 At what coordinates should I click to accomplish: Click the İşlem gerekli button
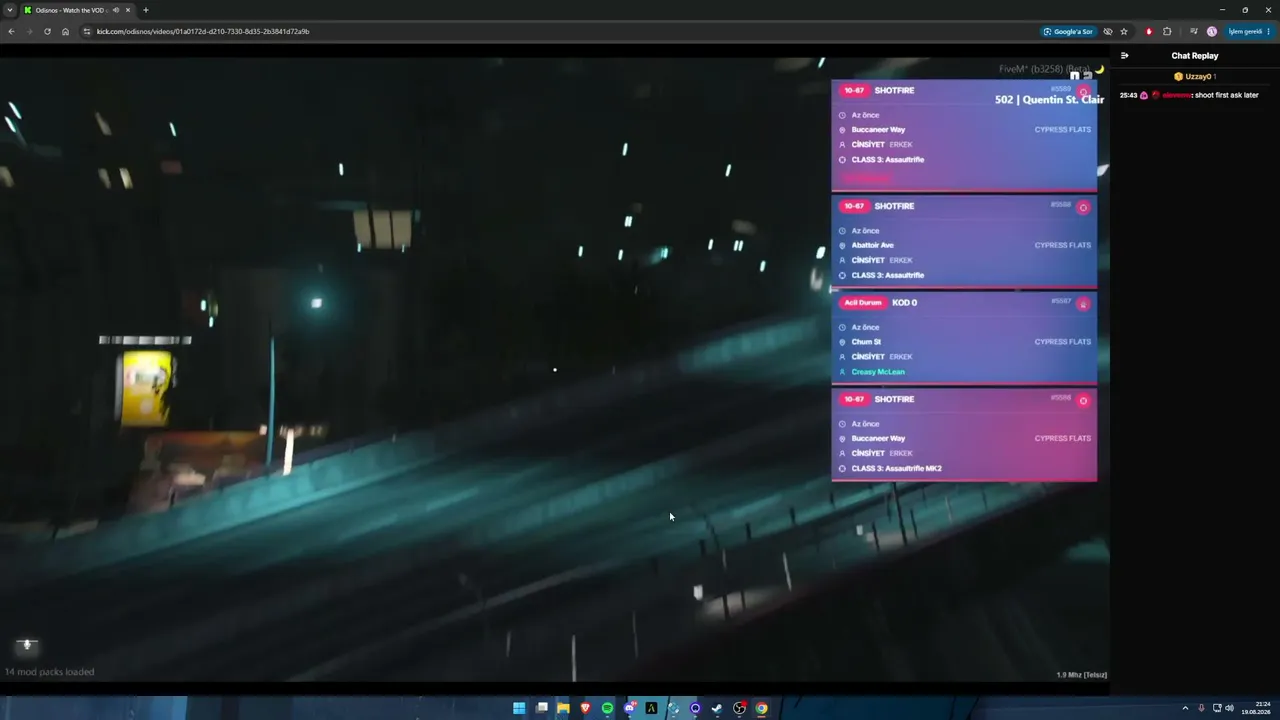[1250, 31]
